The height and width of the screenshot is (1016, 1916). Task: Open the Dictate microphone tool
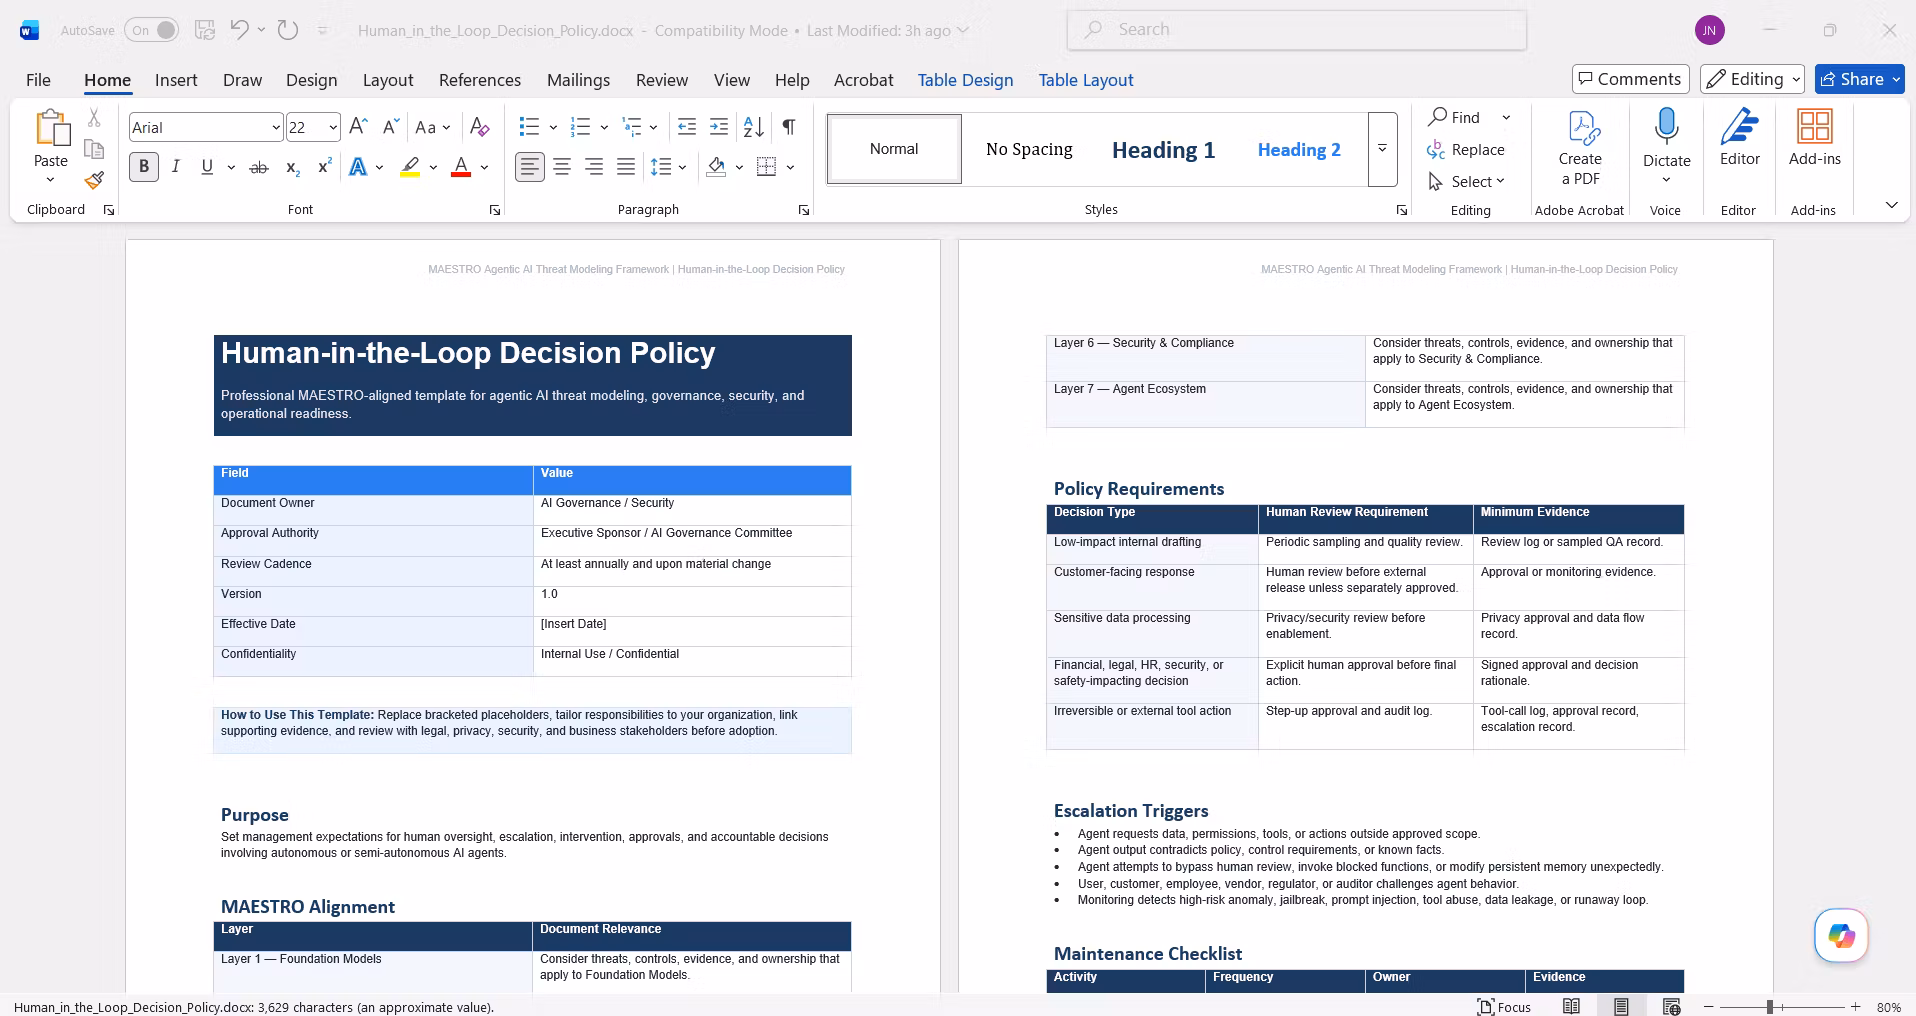pyautogui.click(x=1666, y=146)
